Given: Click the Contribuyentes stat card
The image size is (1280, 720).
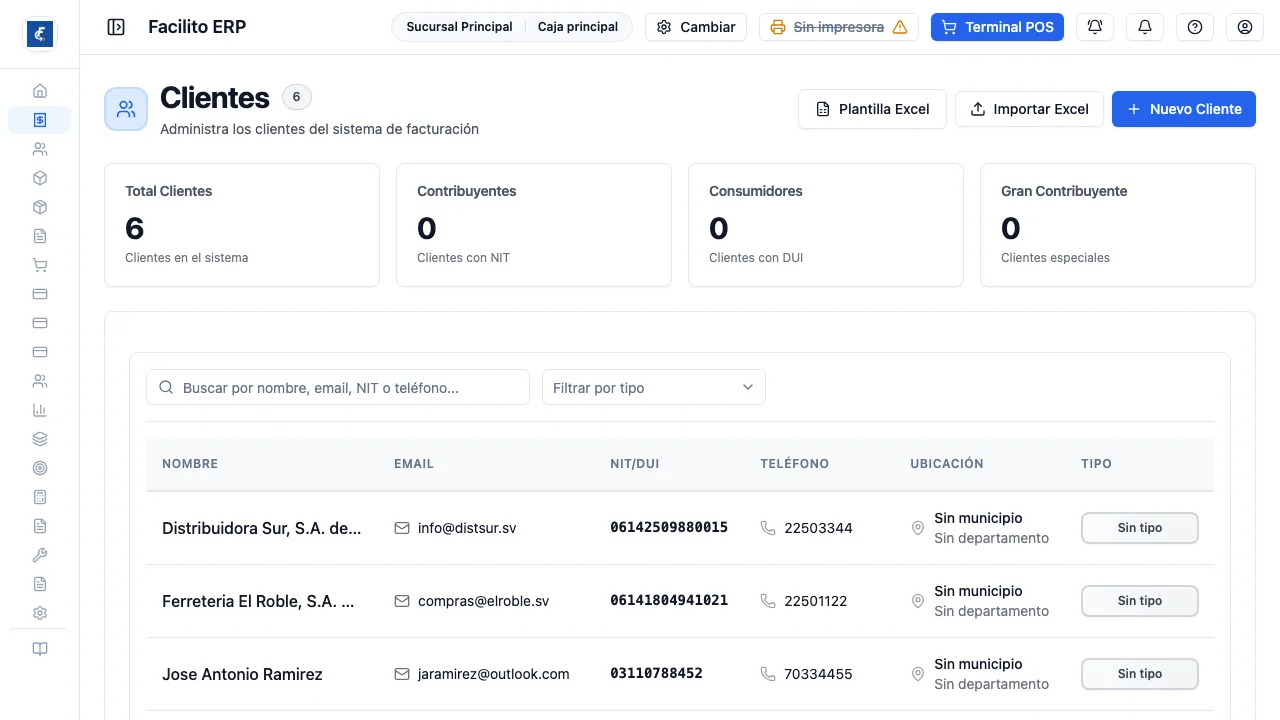Looking at the screenshot, I should pos(534,225).
